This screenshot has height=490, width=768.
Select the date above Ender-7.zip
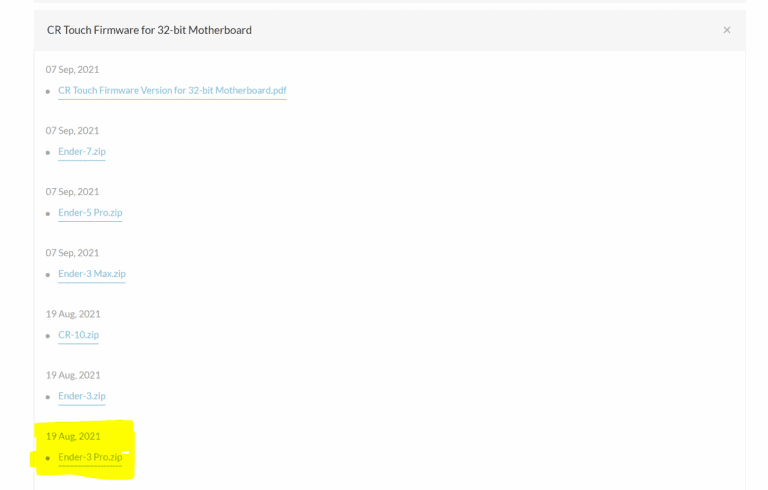coord(72,131)
